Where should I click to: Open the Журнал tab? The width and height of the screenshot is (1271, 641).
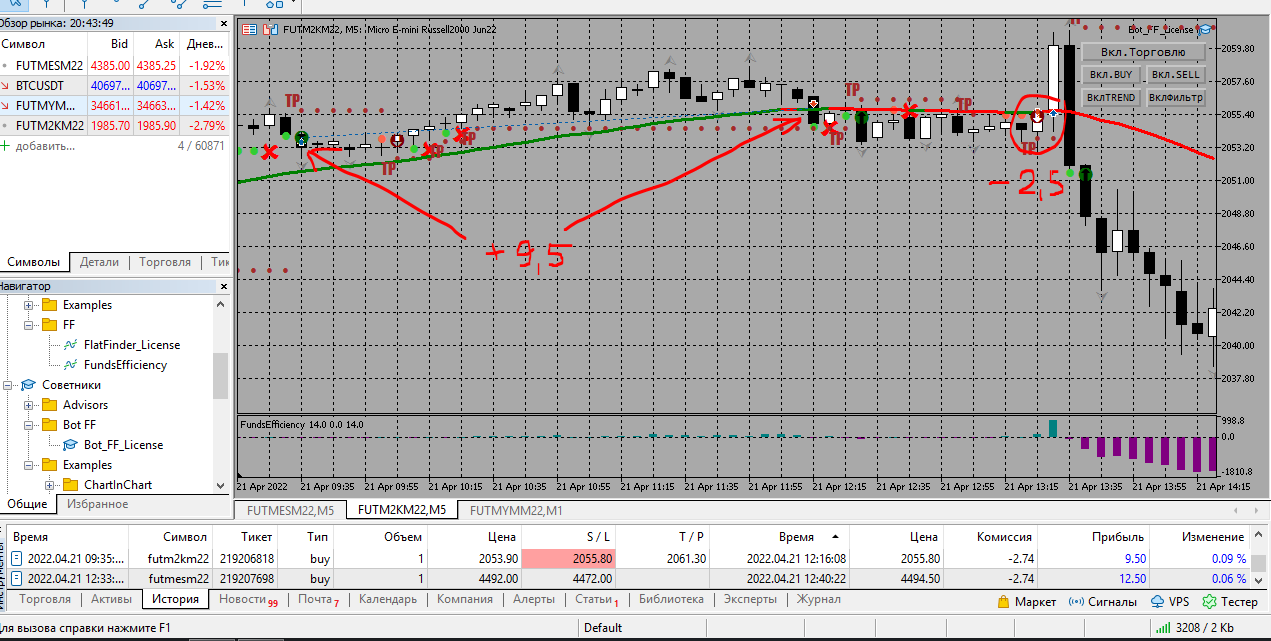pyautogui.click(x=819, y=600)
